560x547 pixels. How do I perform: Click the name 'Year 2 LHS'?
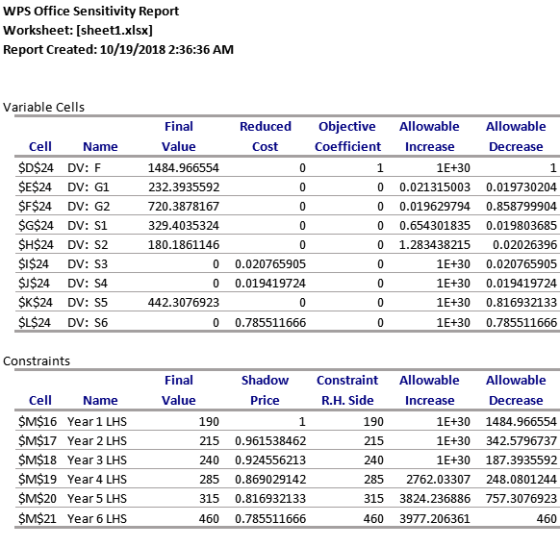click(x=97, y=441)
